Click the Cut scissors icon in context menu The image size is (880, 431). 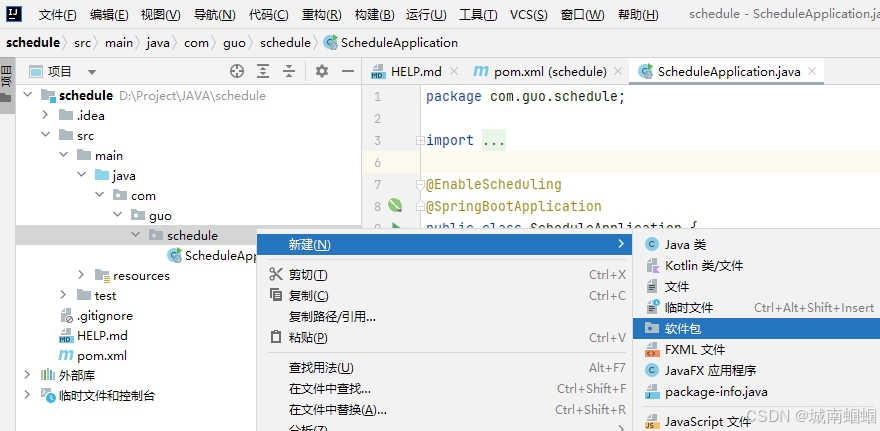[x=276, y=274]
